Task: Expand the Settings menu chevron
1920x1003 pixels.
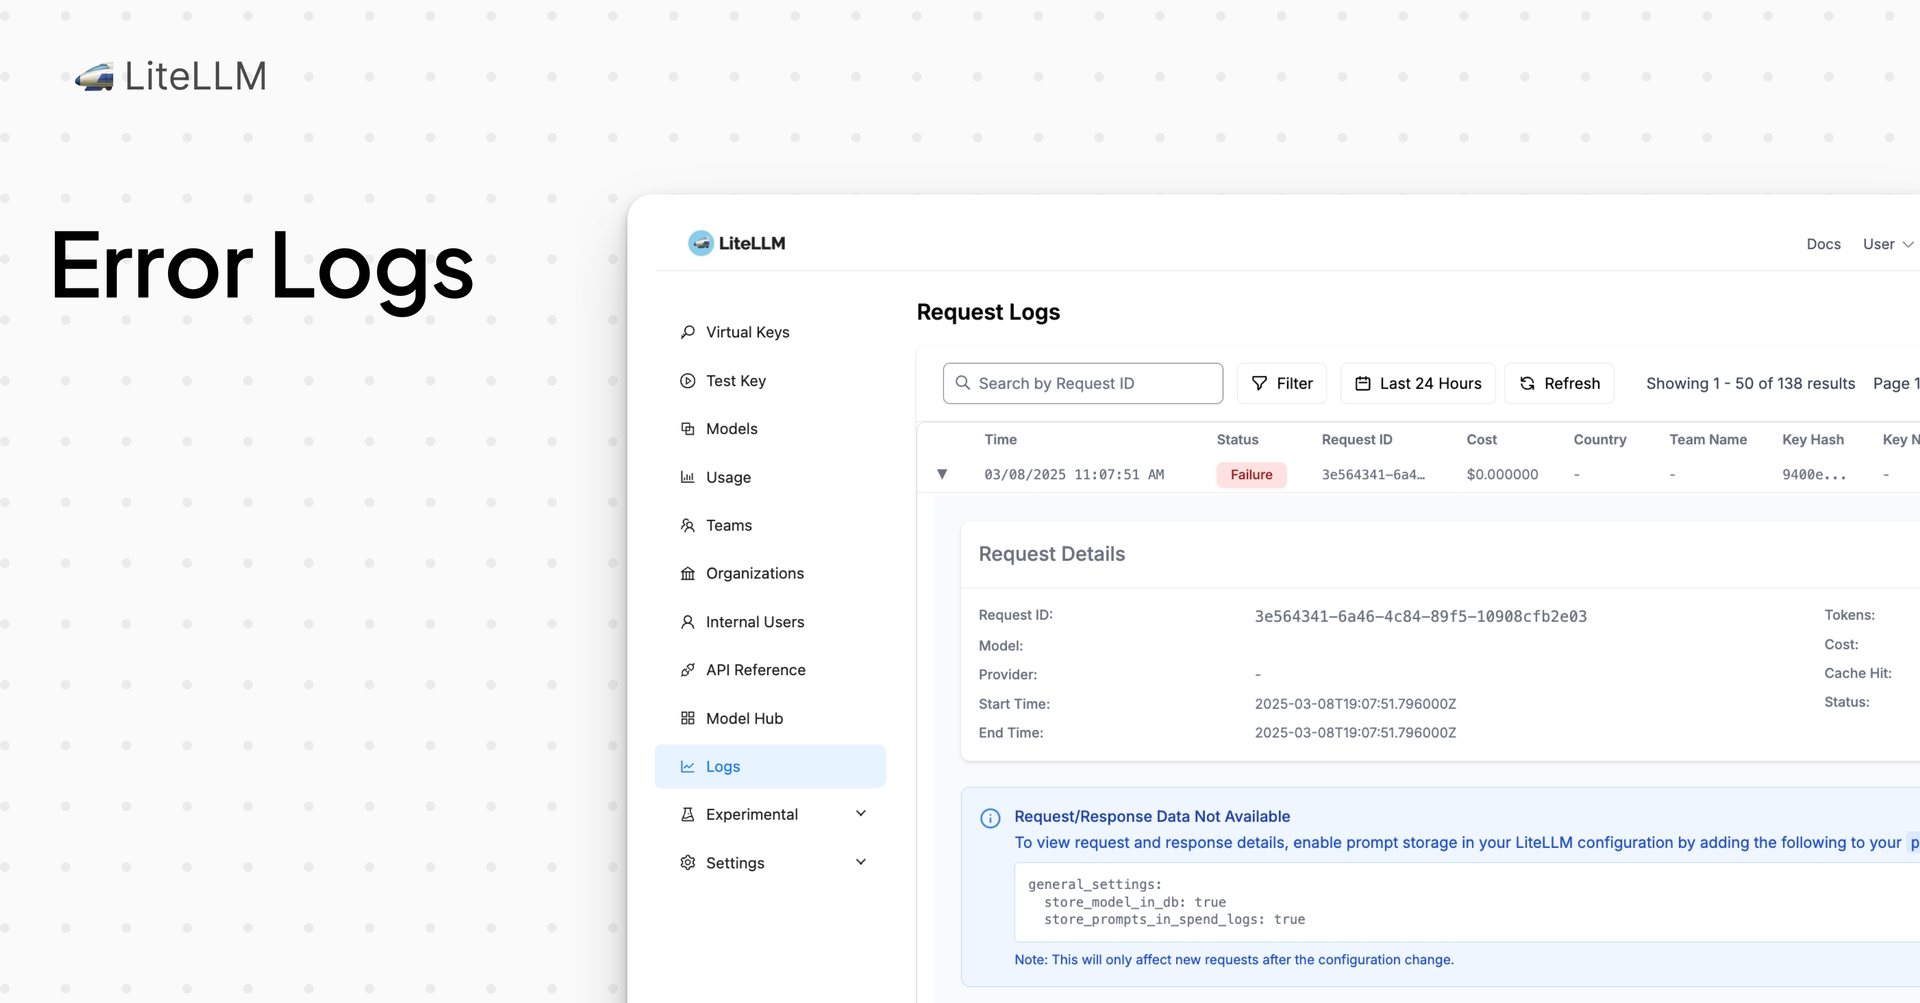Action: point(861,862)
